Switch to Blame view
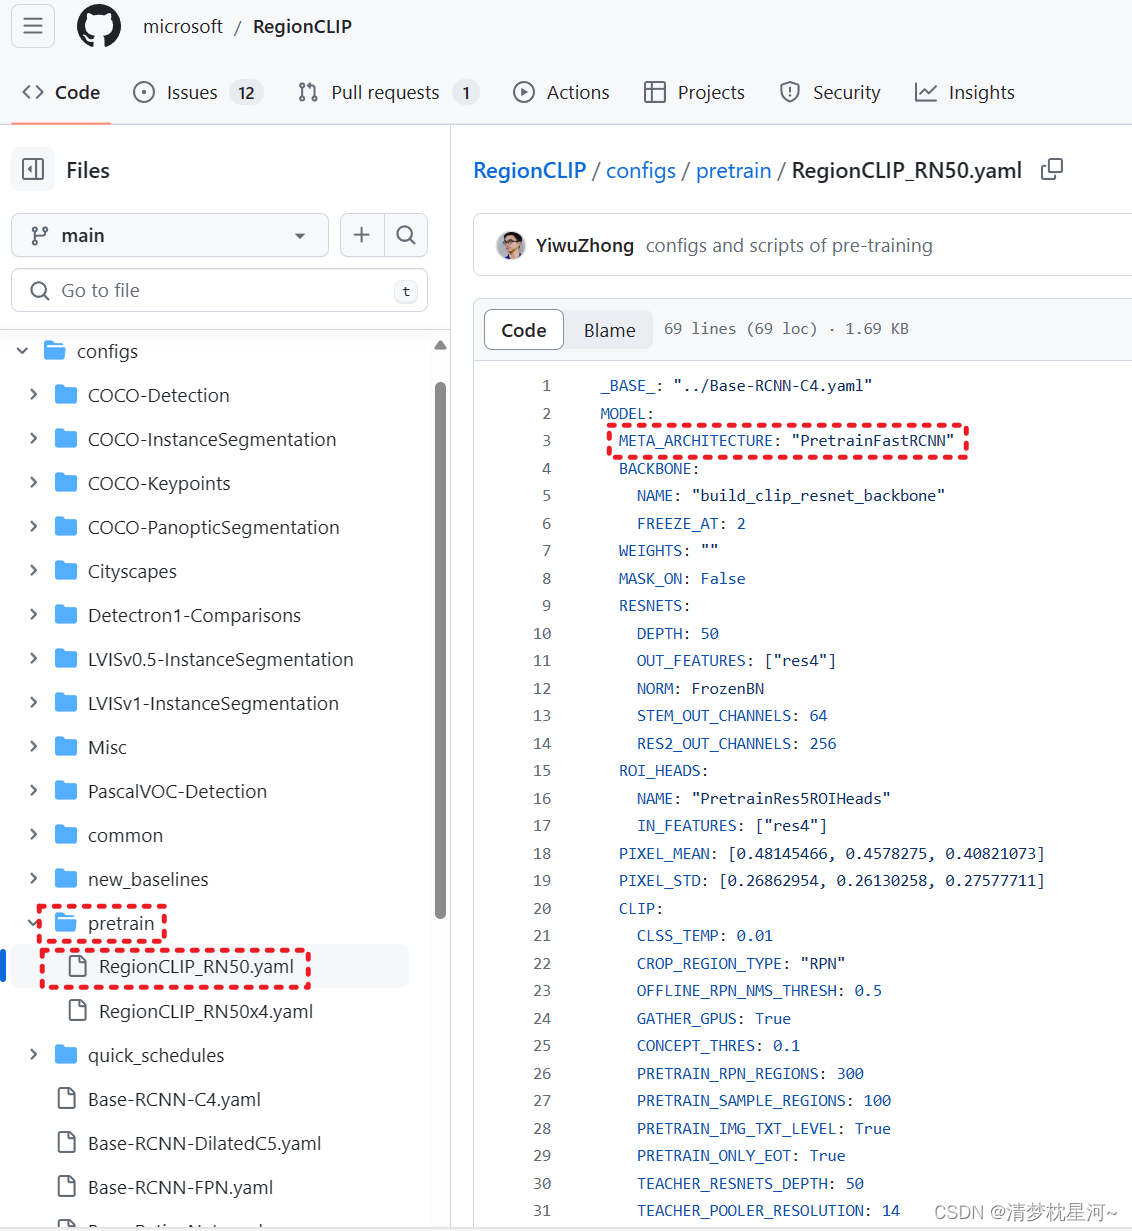This screenshot has width=1132, height=1231. (609, 330)
